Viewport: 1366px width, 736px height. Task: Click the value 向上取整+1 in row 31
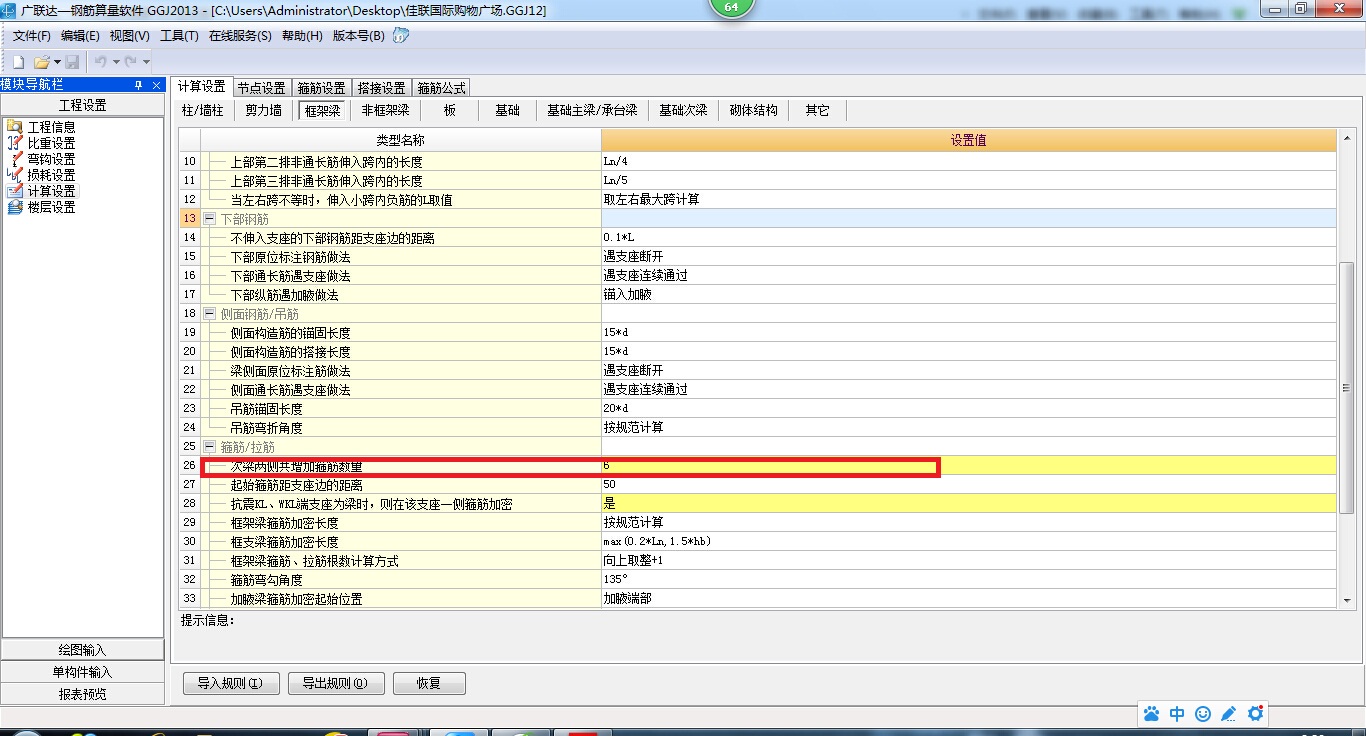968,560
